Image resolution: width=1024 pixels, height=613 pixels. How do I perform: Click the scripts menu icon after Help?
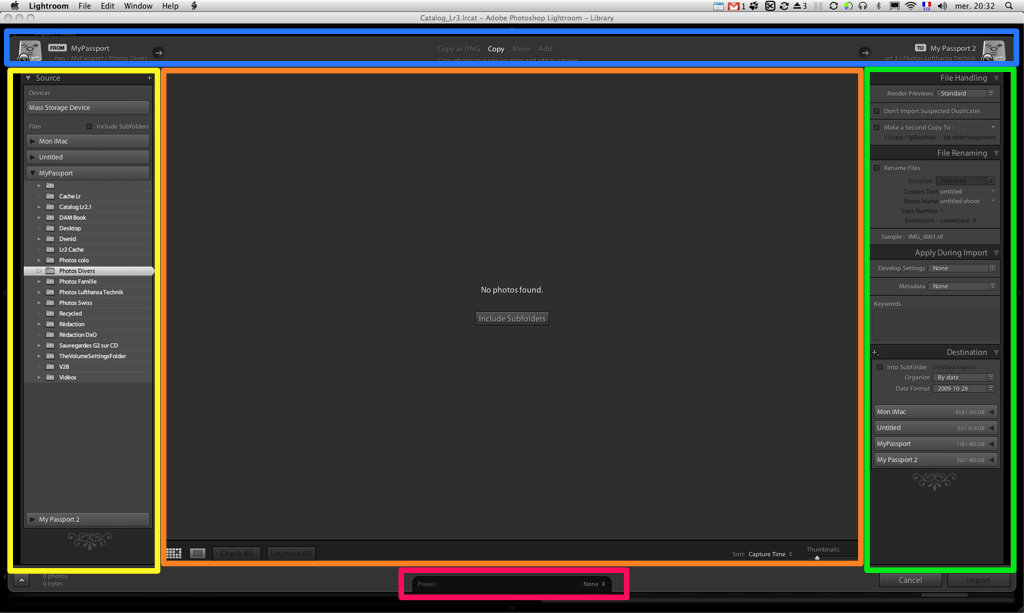pos(194,6)
